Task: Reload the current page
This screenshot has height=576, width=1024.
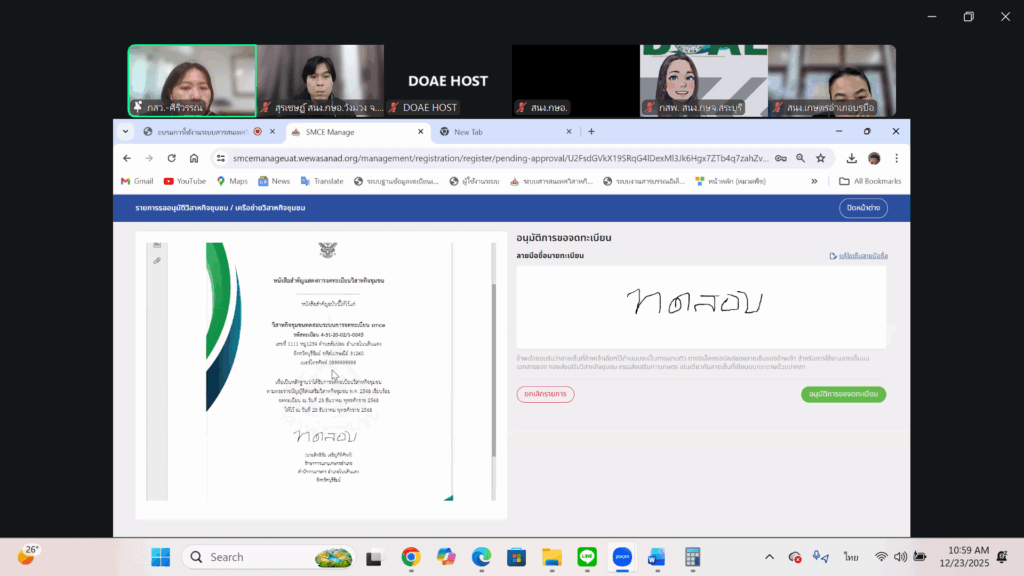Action: pyautogui.click(x=171, y=158)
